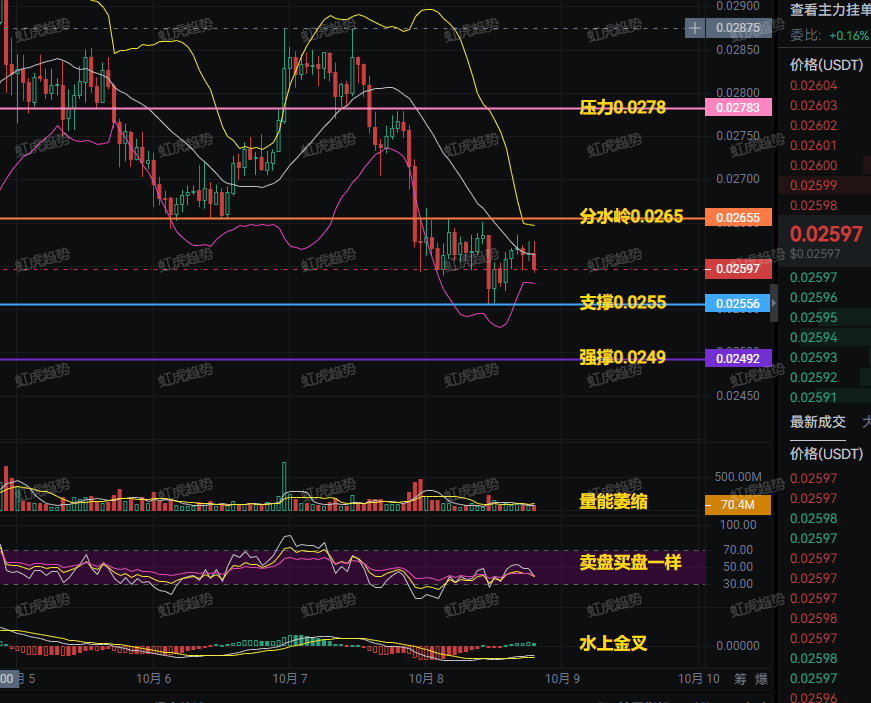Click the 10月 10 date on time axis
Viewport: 871px width, 703px height.
pos(699,679)
